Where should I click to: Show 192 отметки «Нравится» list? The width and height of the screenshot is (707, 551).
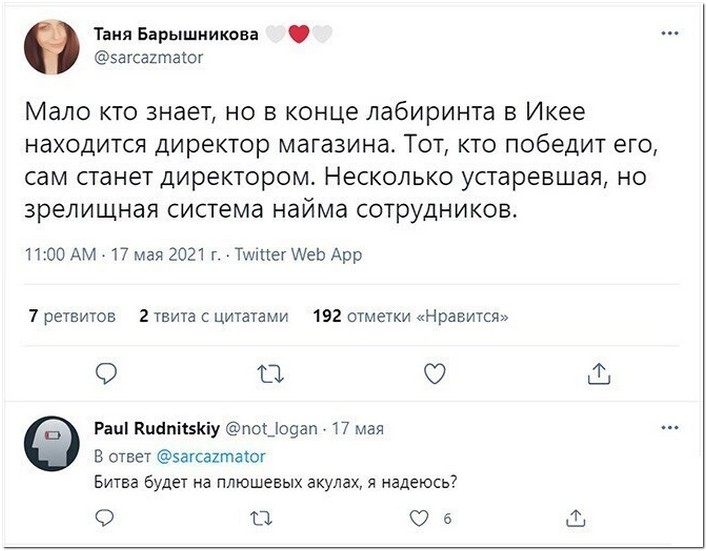click(x=411, y=316)
